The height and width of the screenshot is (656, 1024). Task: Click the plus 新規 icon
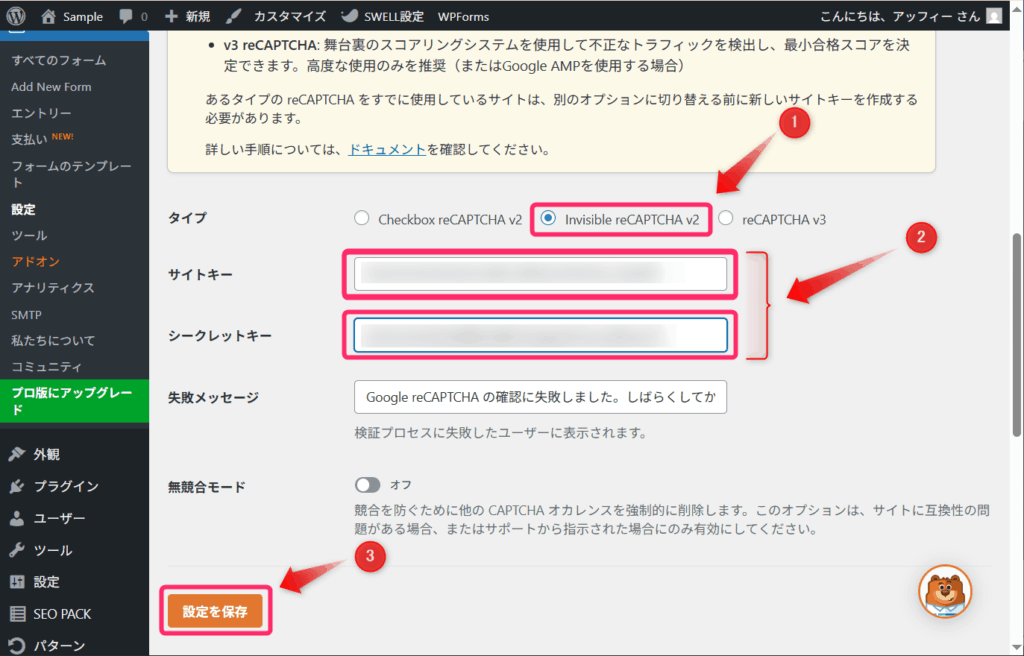[171, 16]
